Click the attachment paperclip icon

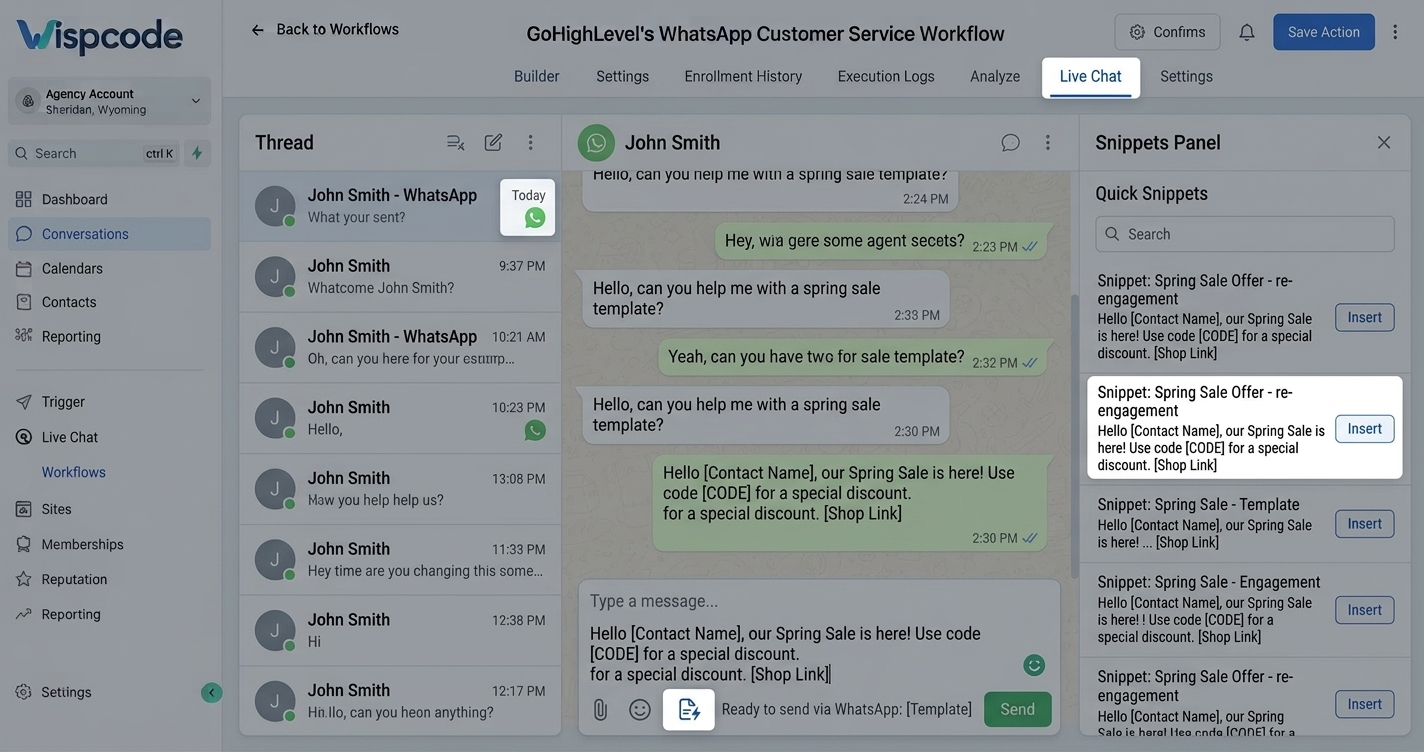pyautogui.click(x=600, y=710)
